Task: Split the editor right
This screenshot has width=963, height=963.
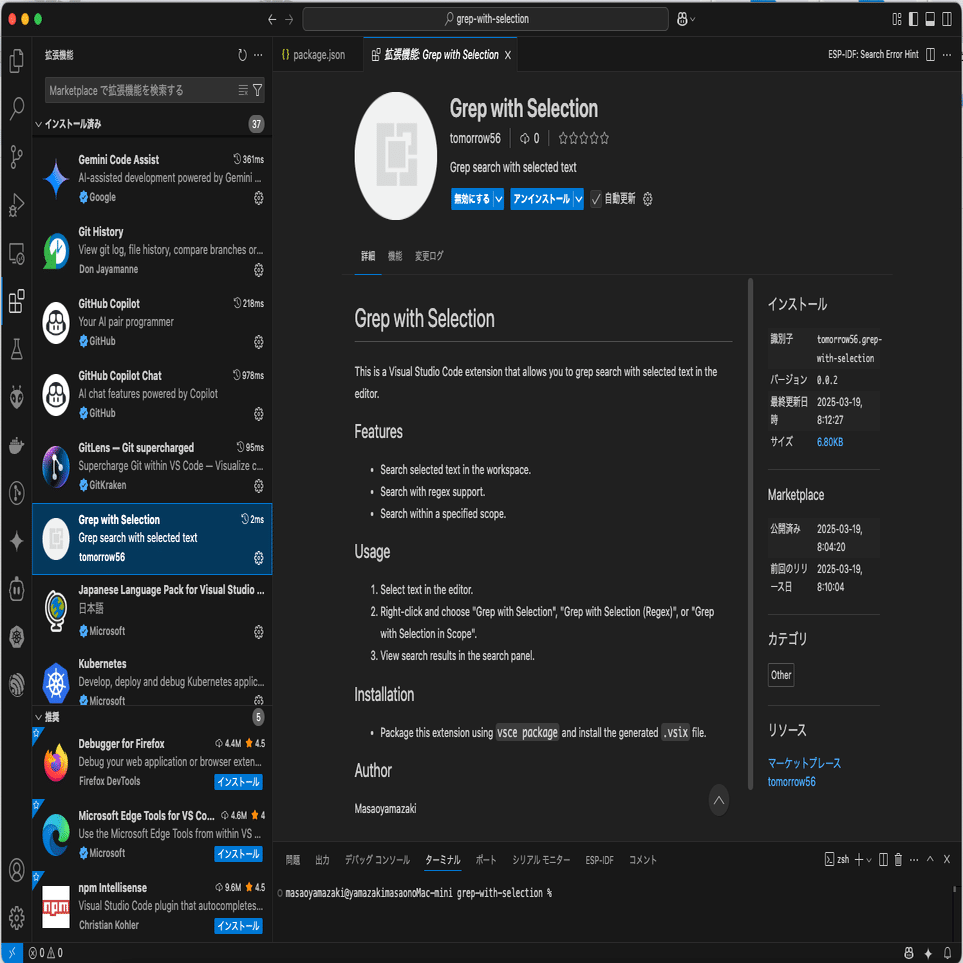Action: tap(930, 55)
